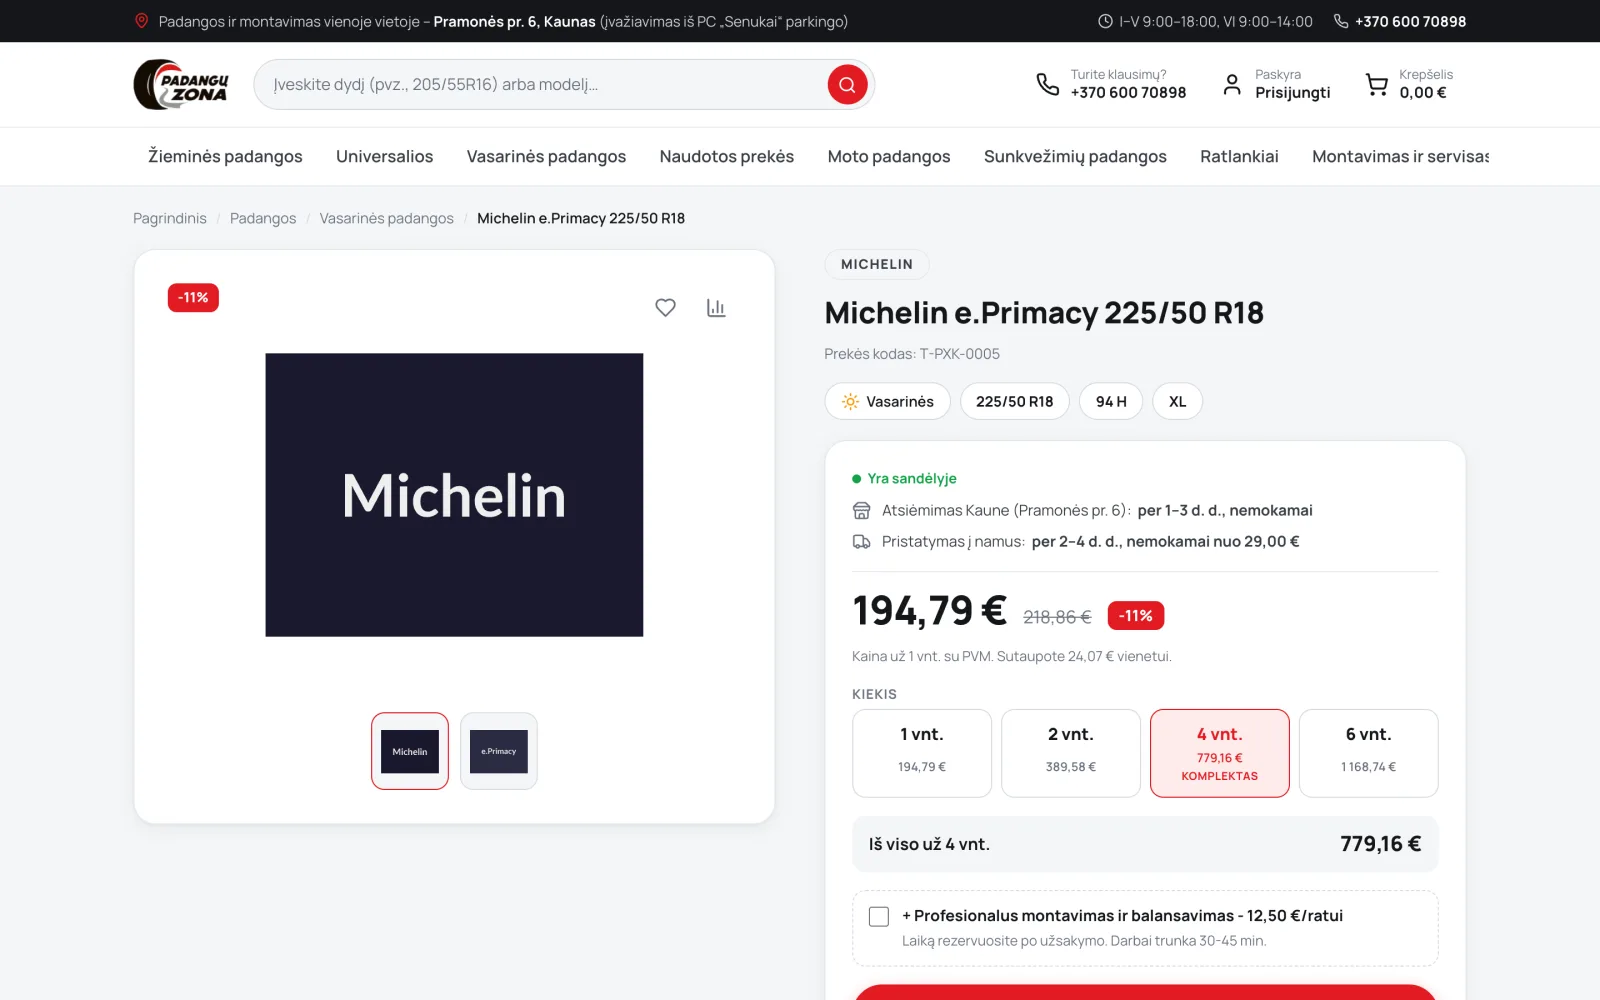Call +370 600 70898 in top bar
This screenshot has width=1600, height=1000.
click(1410, 21)
